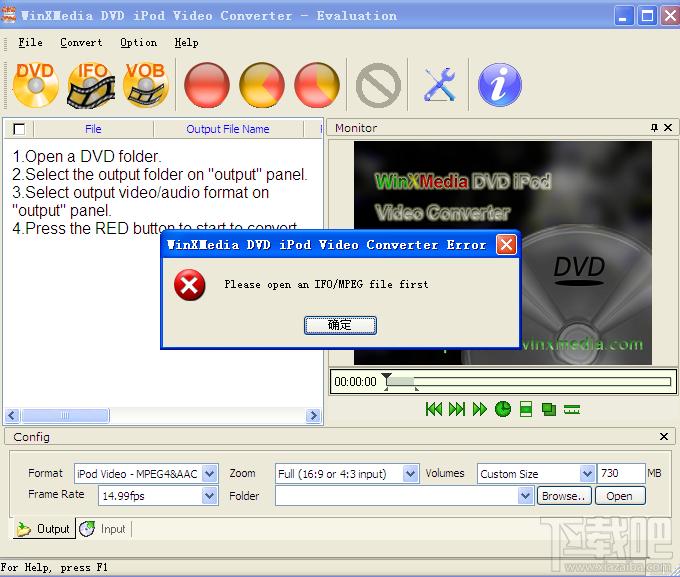Open the Convert menu
Image resolution: width=680 pixels, height=577 pixels.
(81, 43)
